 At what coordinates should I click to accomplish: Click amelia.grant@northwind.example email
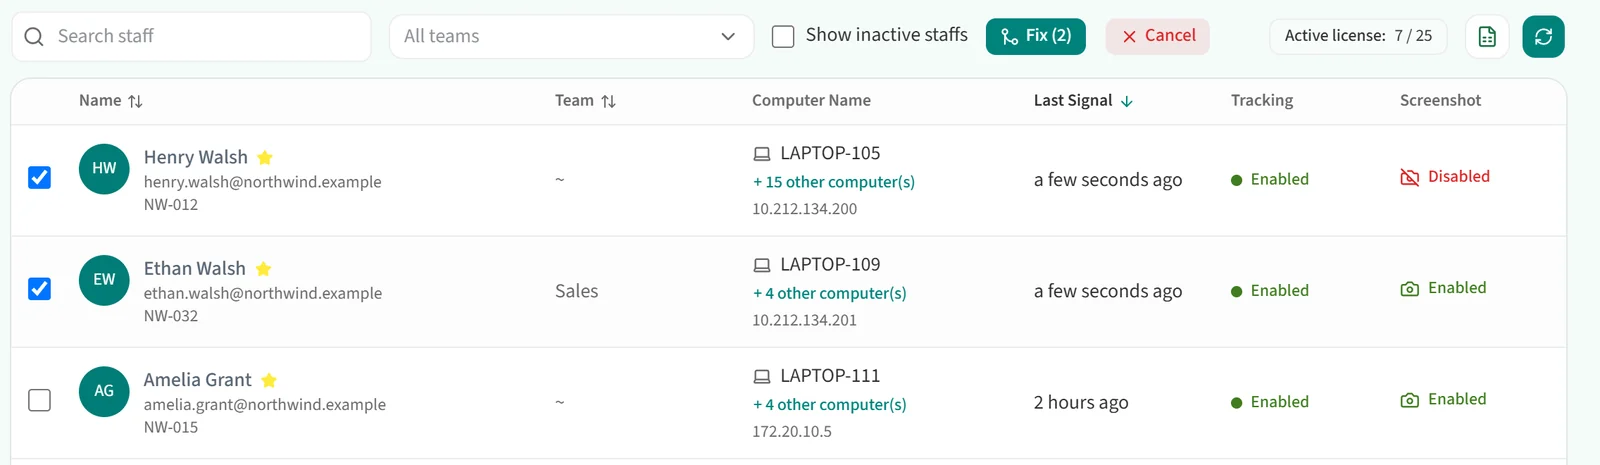coord(265,404)
